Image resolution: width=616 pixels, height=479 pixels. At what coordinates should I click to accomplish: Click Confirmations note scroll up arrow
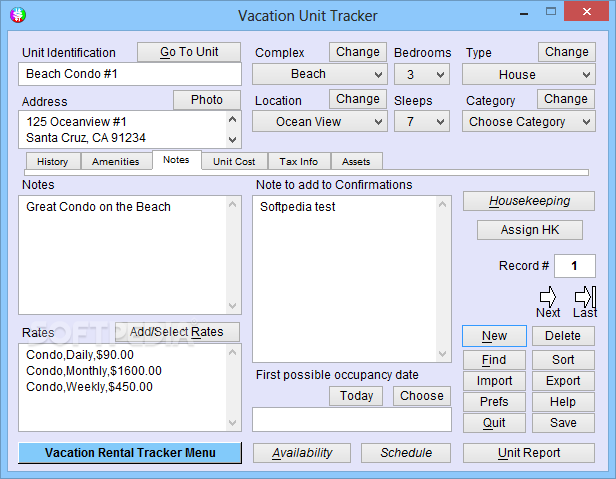pos(442,204)
